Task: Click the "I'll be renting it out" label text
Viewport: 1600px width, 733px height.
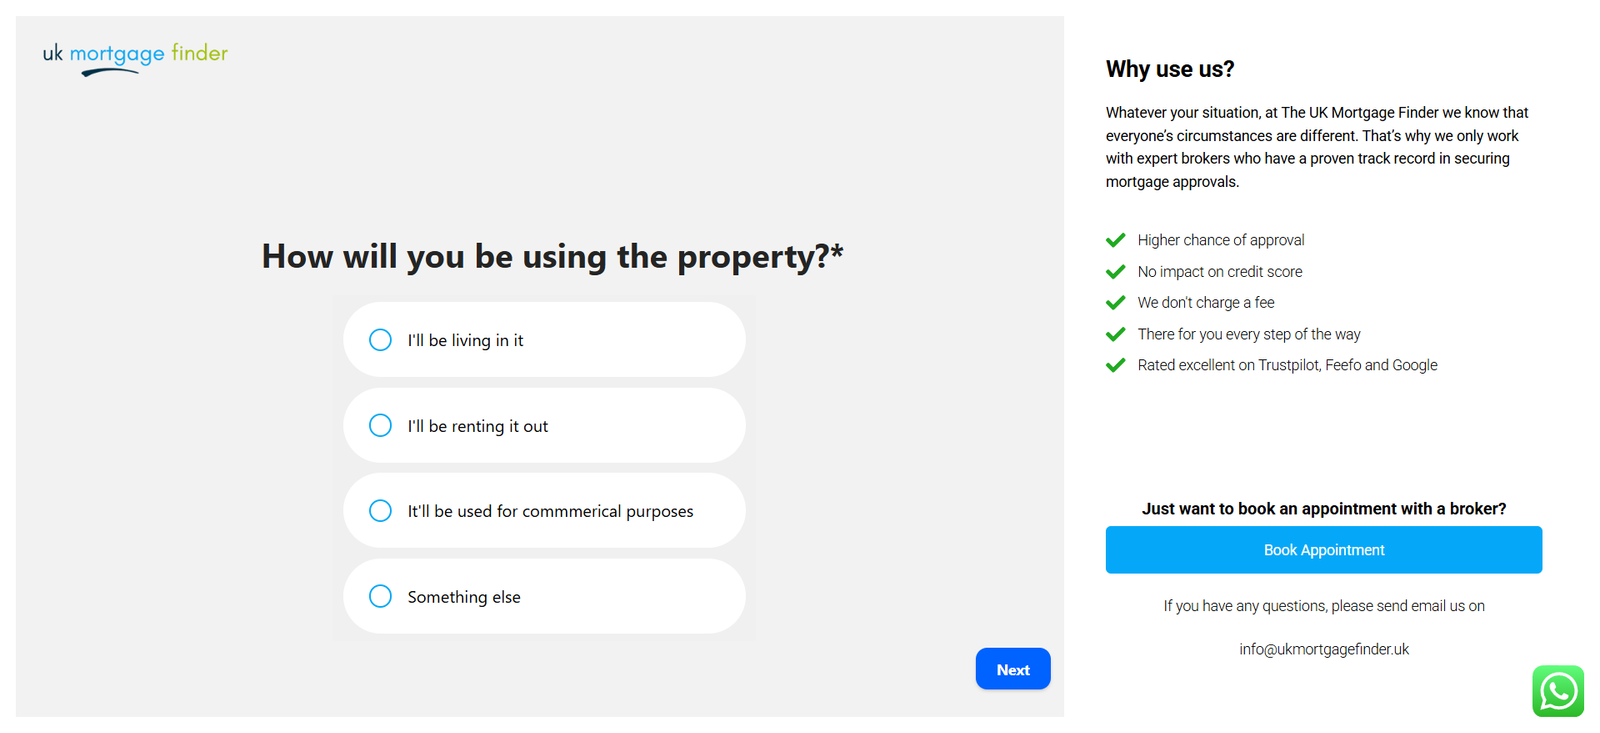Action: click(x=478, y=426)
